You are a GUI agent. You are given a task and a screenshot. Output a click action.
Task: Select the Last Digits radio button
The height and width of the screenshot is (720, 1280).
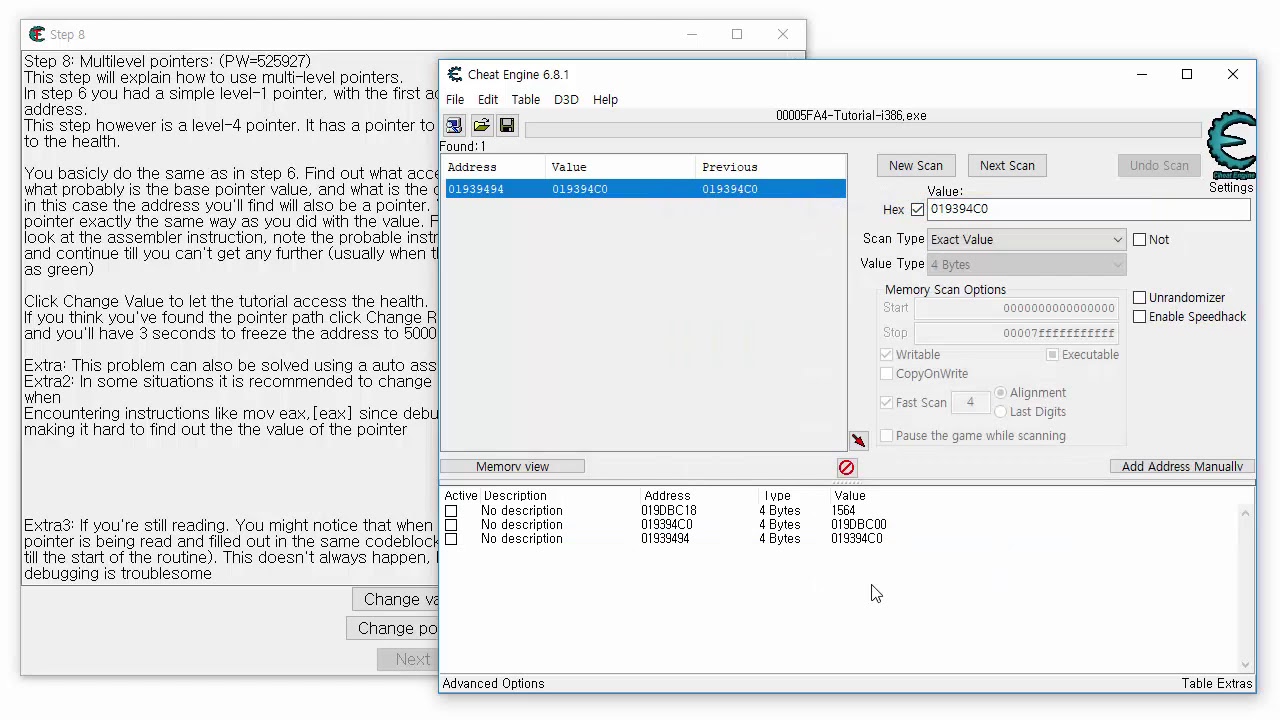click(x=1001, y=411)
